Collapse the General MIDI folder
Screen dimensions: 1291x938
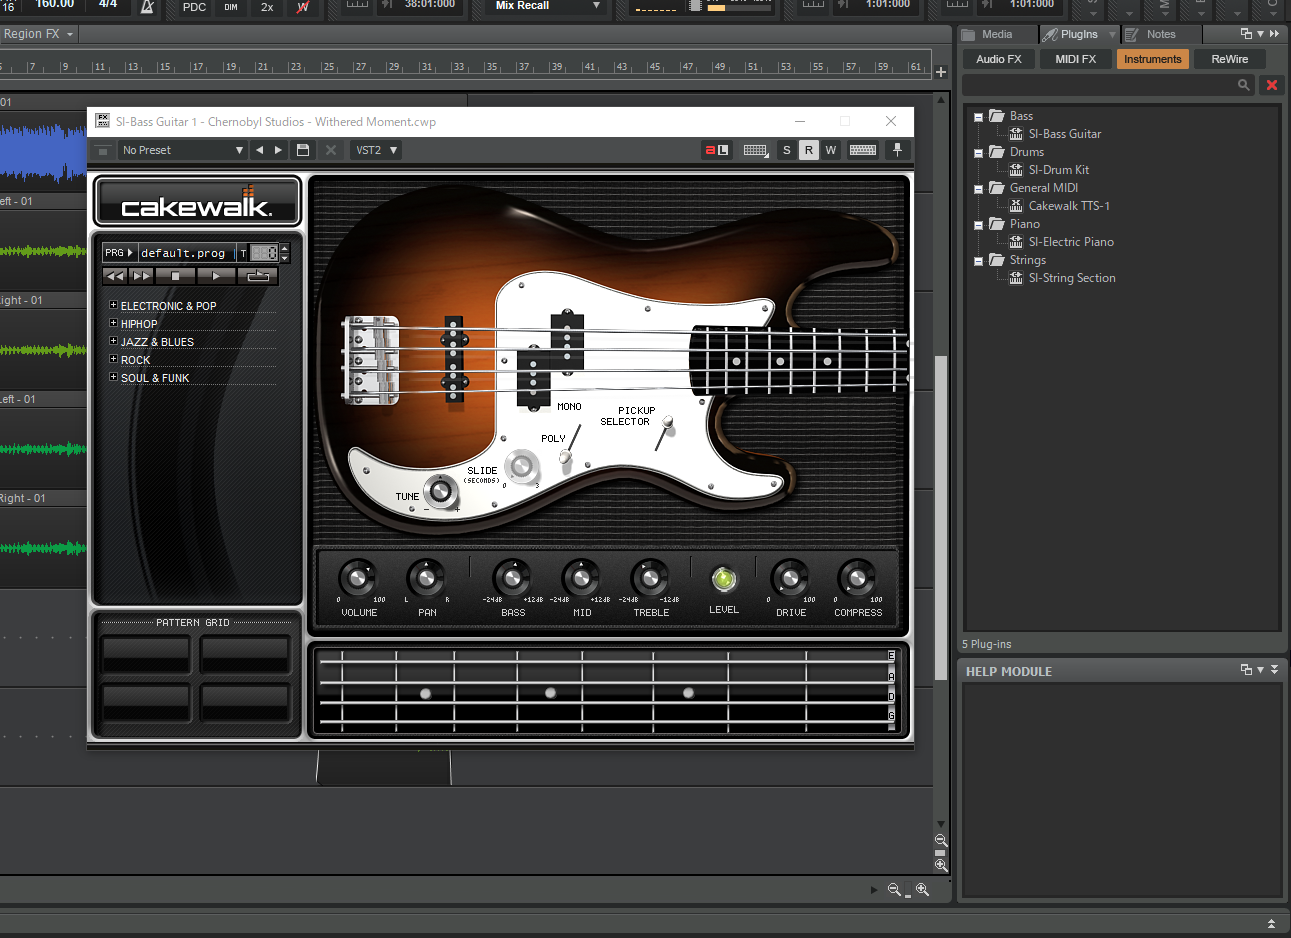click(x=979, y=189)
